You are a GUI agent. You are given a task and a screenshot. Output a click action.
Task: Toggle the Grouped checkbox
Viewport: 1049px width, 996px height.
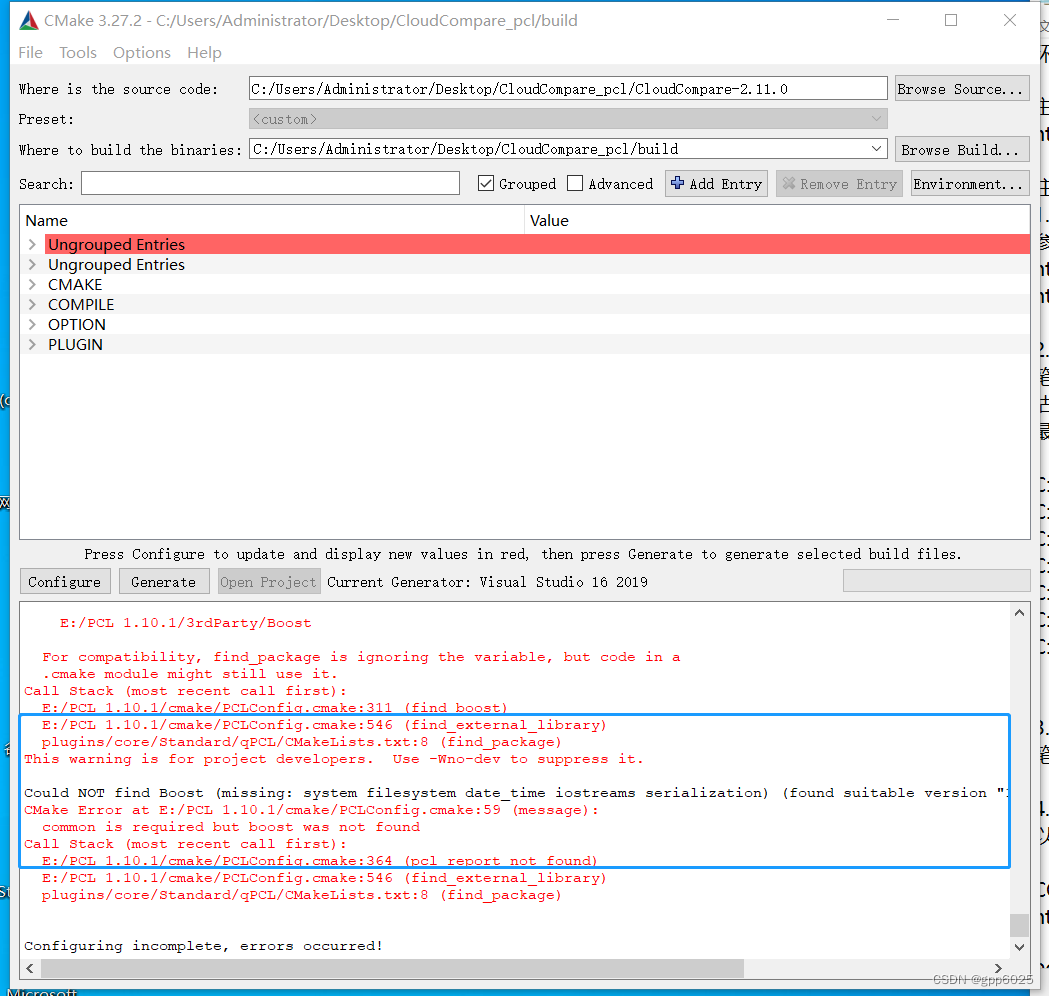486,183
